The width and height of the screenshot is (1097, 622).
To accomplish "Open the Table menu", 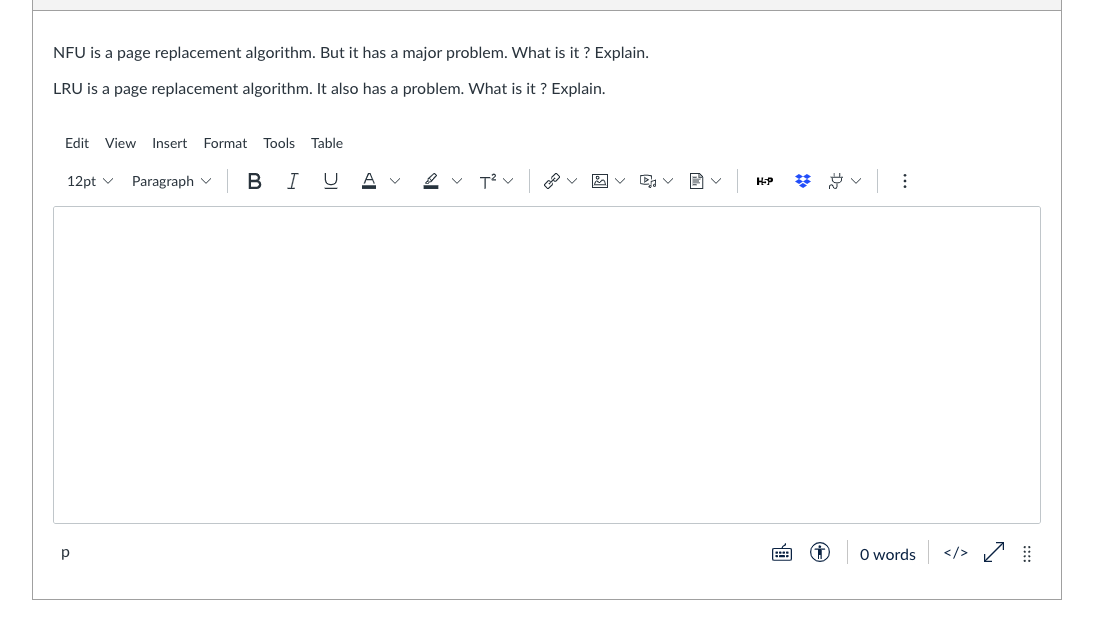I will point(326,143).
